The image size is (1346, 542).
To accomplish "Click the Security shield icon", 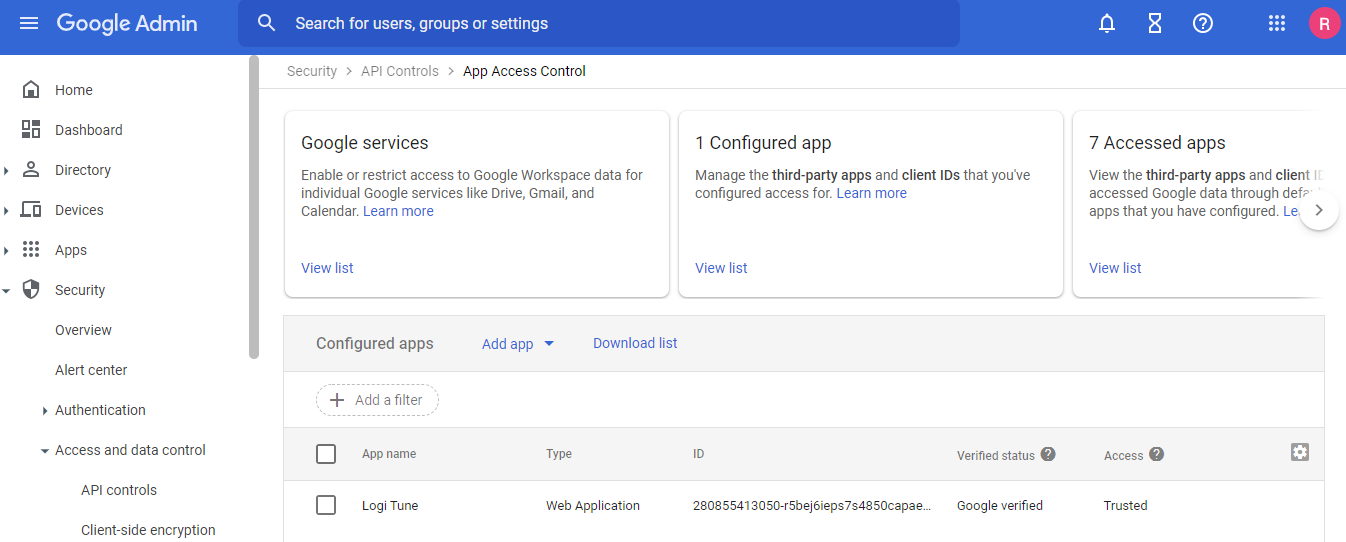I will (31, 289).
